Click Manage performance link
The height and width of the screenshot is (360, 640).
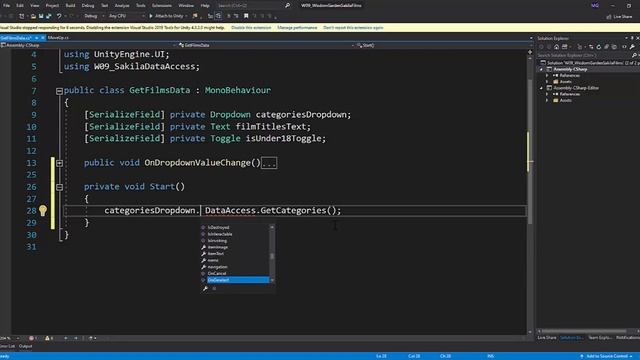pos(297,28)
